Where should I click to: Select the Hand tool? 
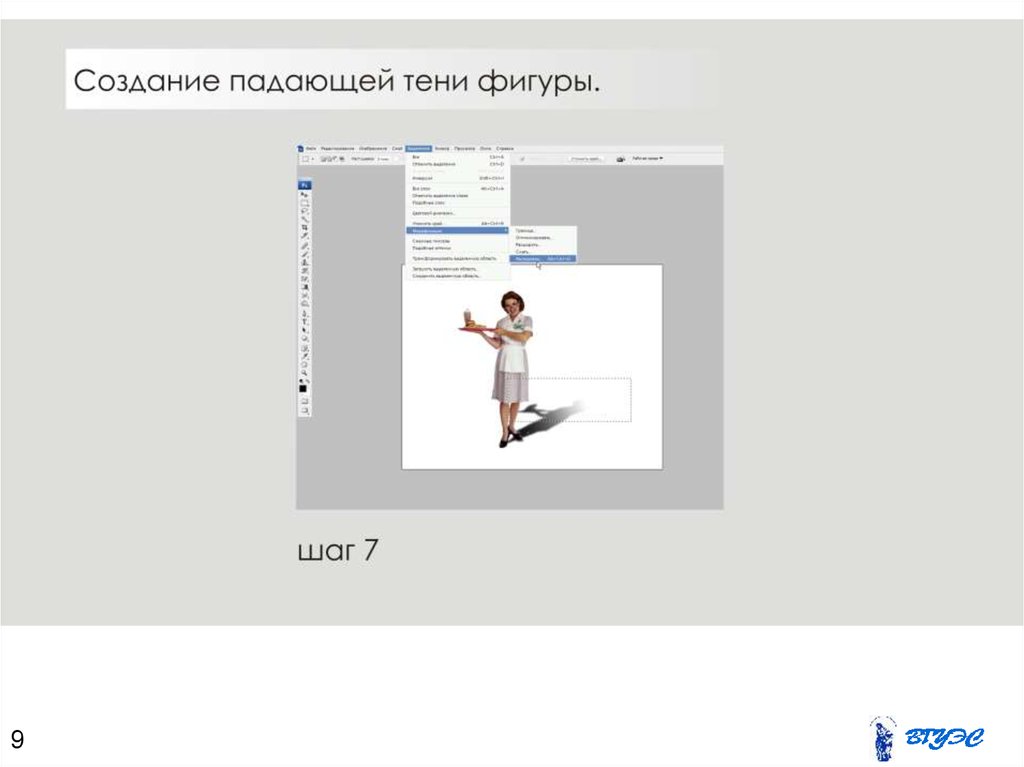click(304, 365)
